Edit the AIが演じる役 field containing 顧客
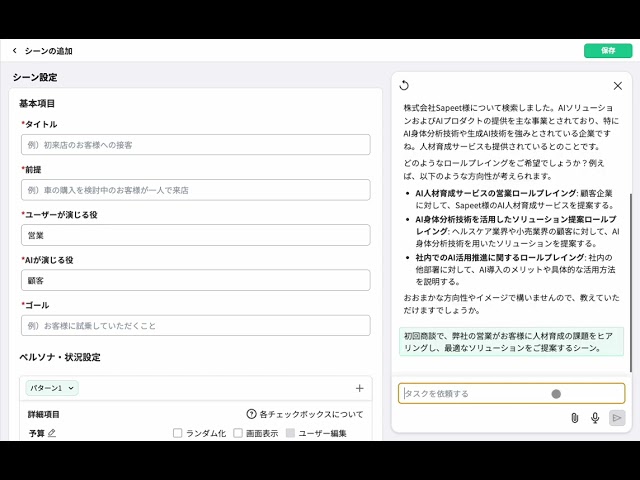 (x=196, y=280)
